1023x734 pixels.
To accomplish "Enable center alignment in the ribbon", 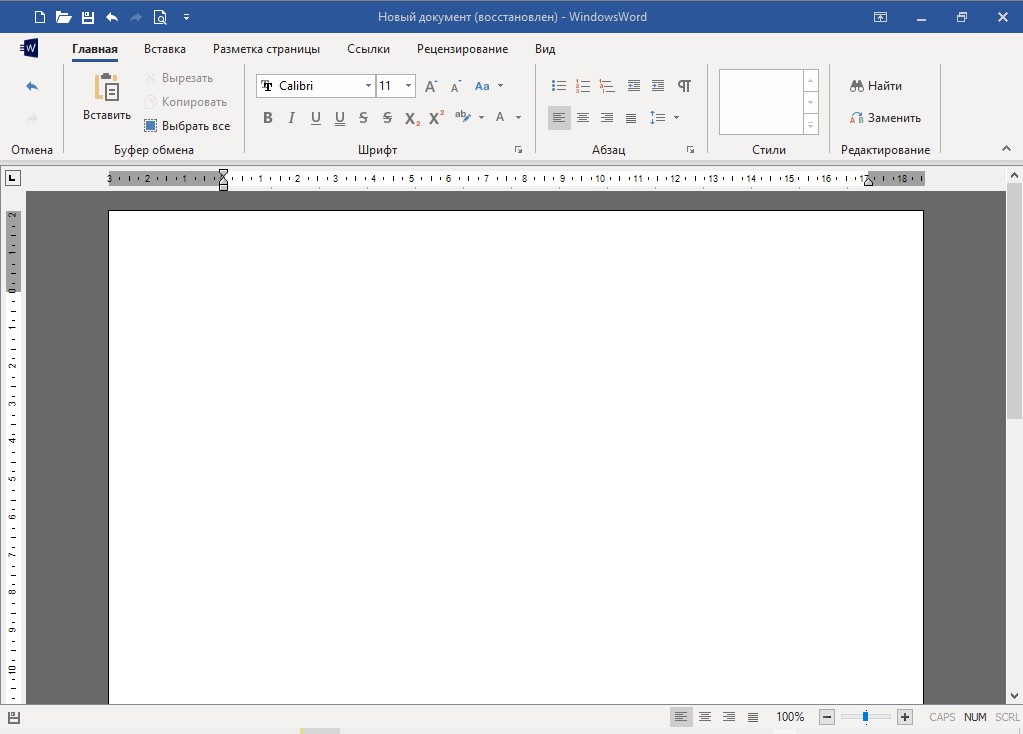I will point(583,118).
